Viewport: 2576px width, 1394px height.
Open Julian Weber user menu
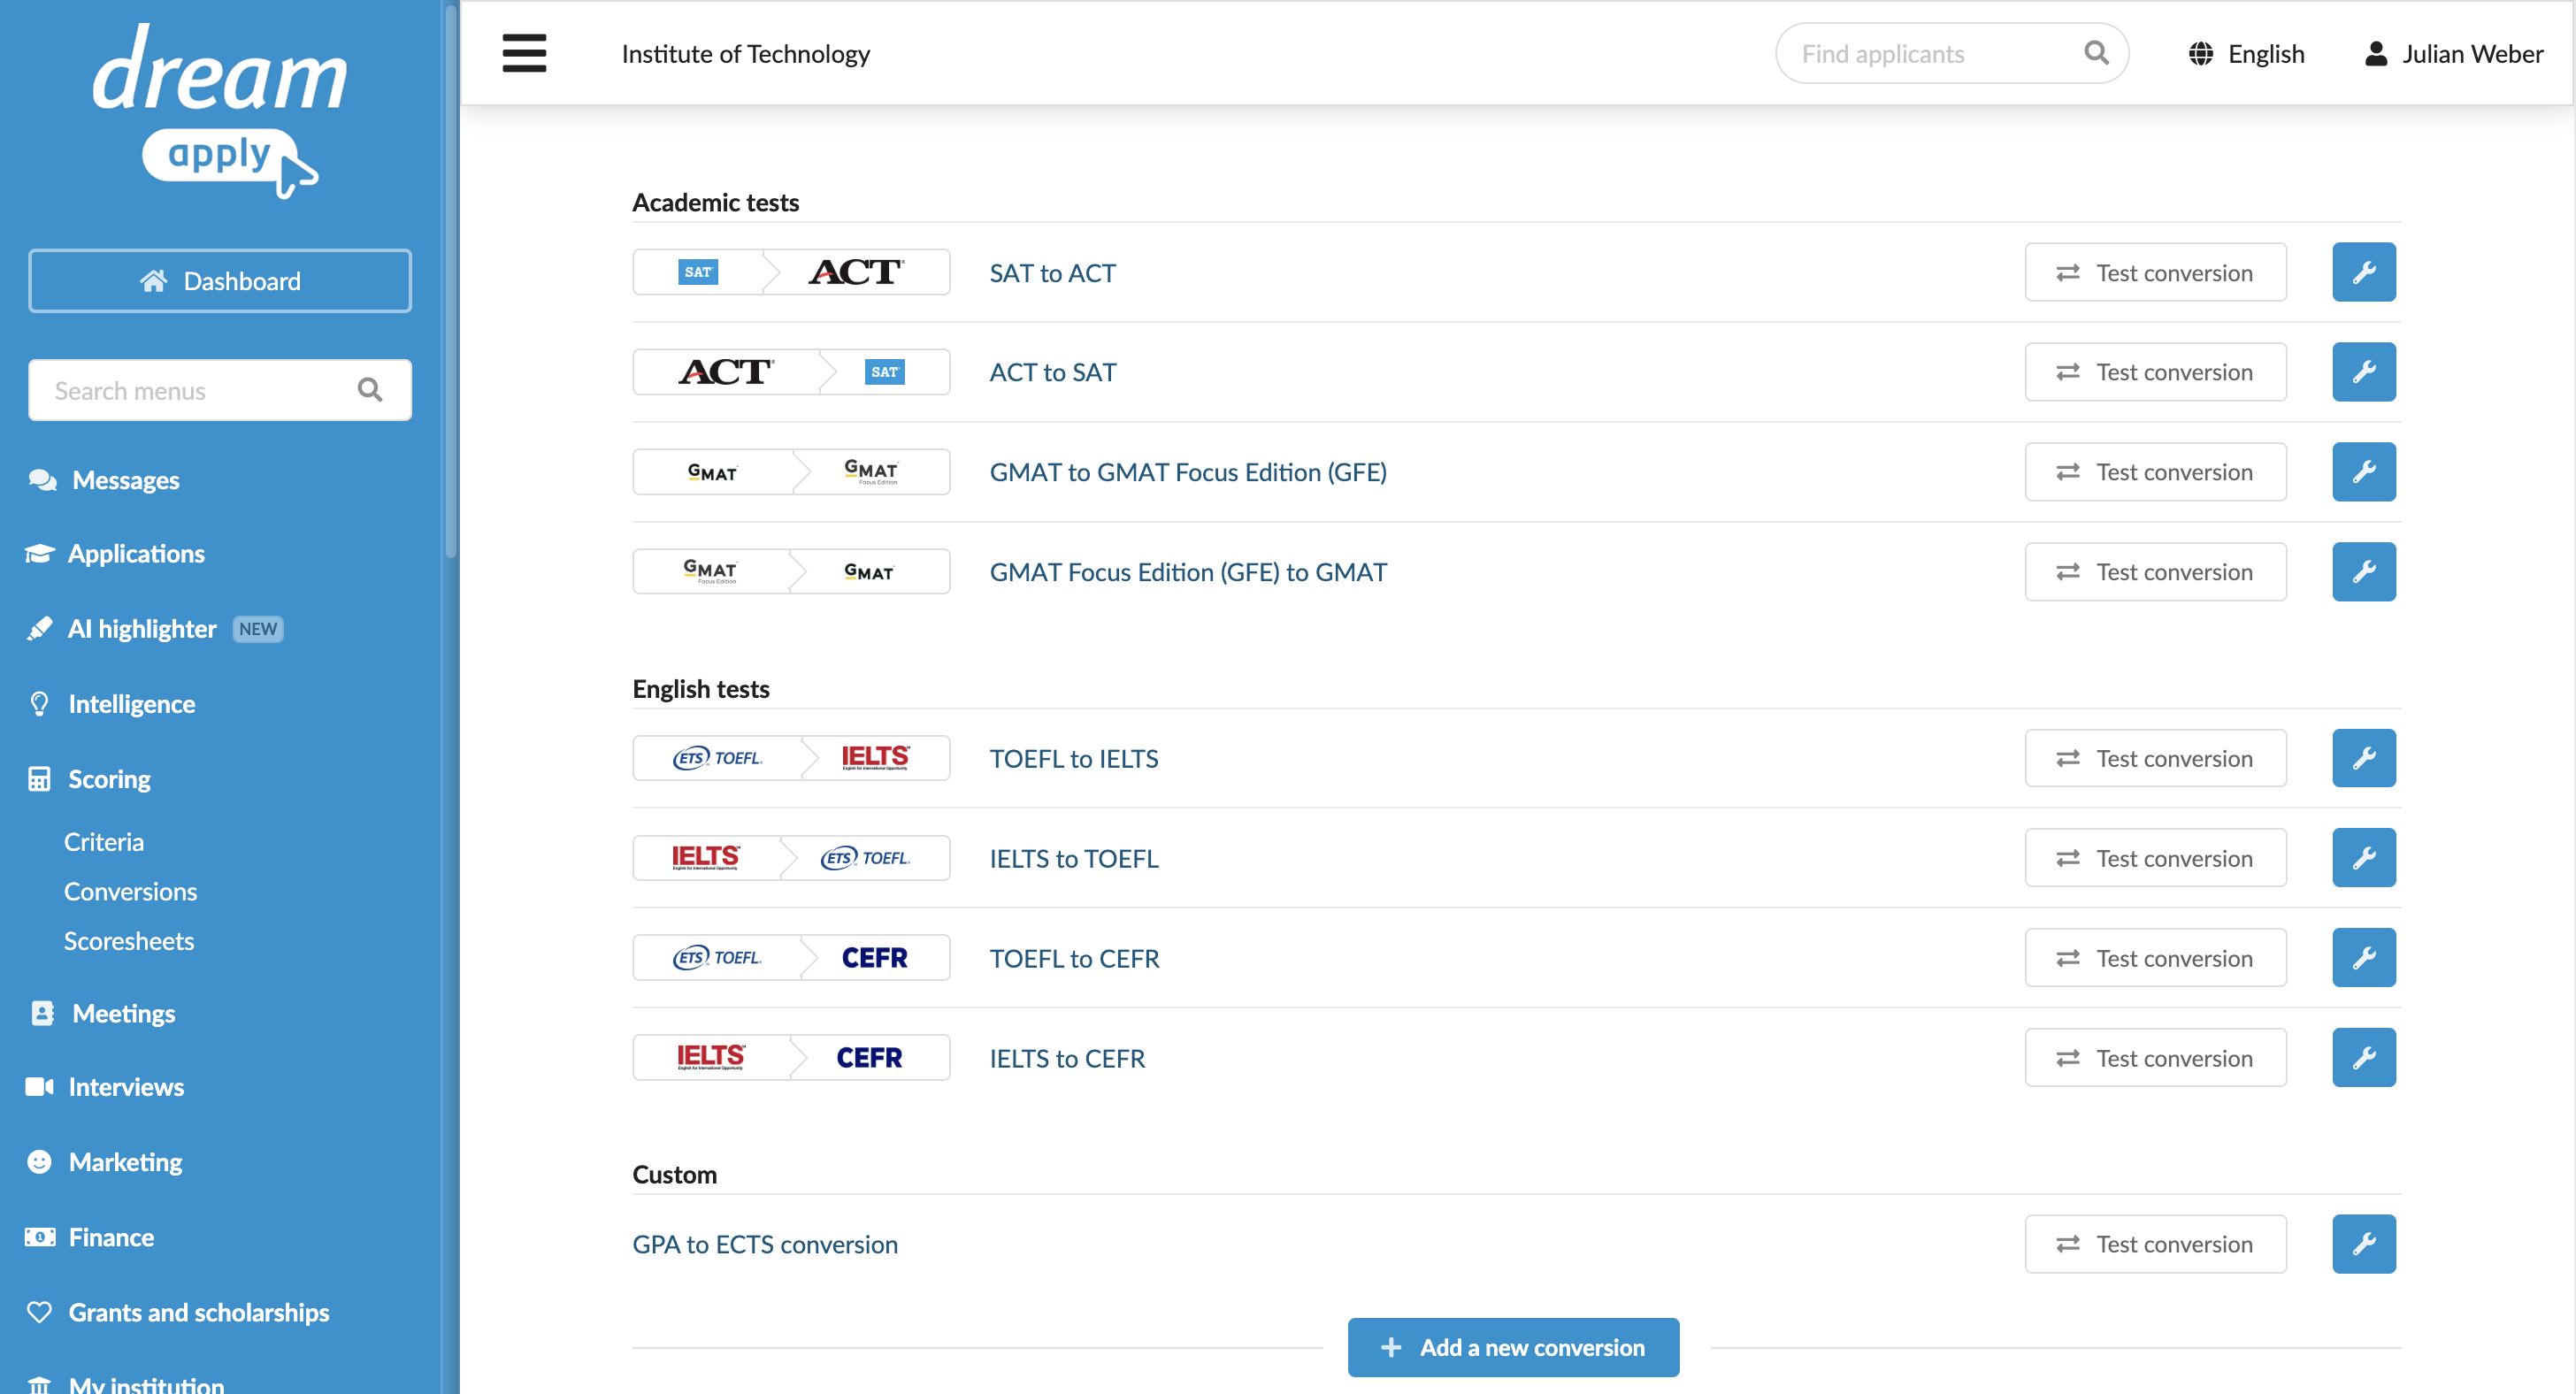pos(2454,53)
